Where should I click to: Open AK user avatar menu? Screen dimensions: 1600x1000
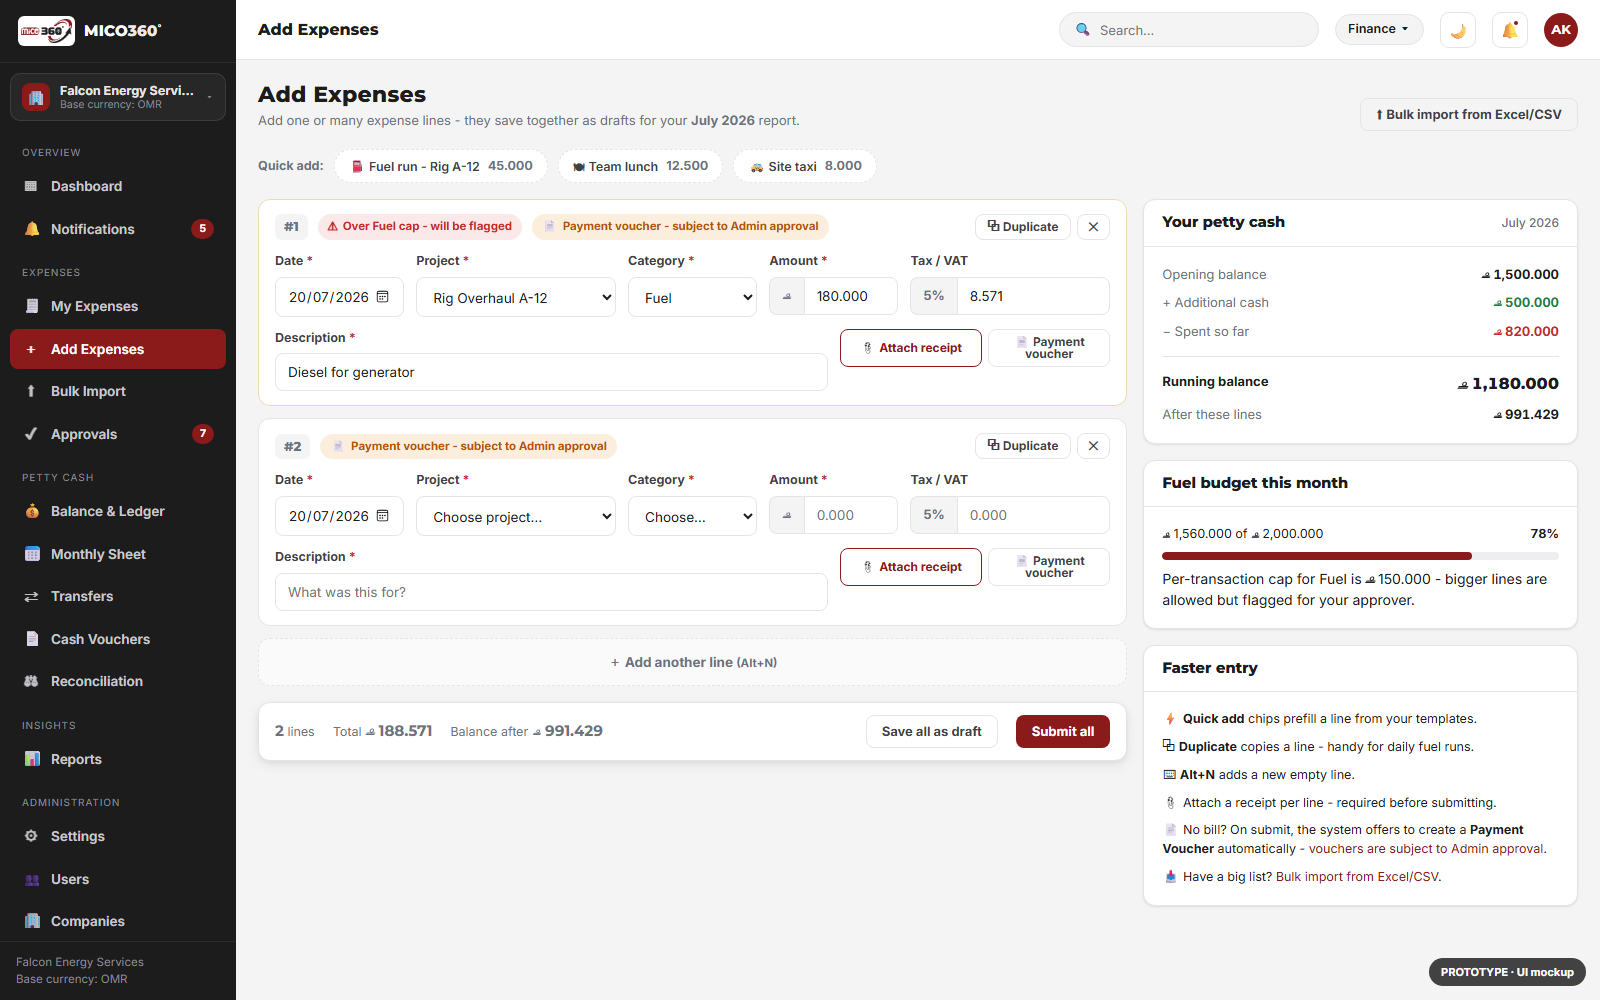tap(1561, 30)
